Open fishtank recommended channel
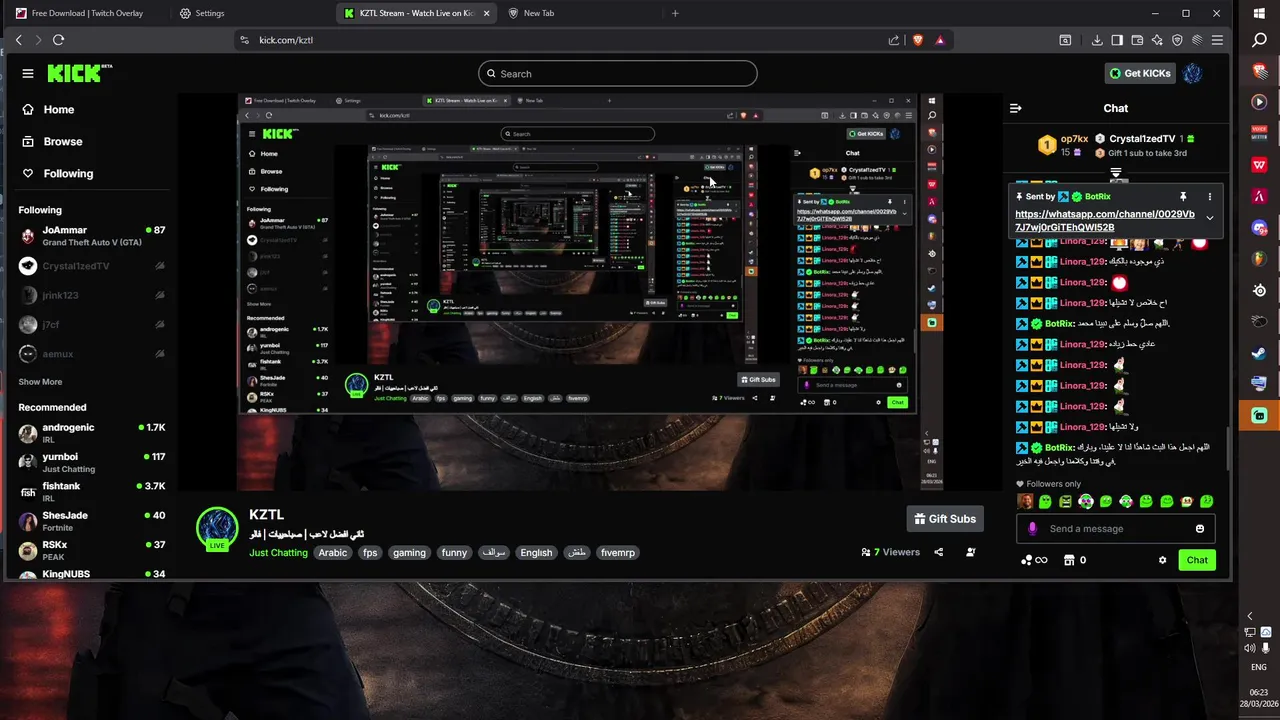The width and height of the screenshot is (1280, 720). coord(92,491)
